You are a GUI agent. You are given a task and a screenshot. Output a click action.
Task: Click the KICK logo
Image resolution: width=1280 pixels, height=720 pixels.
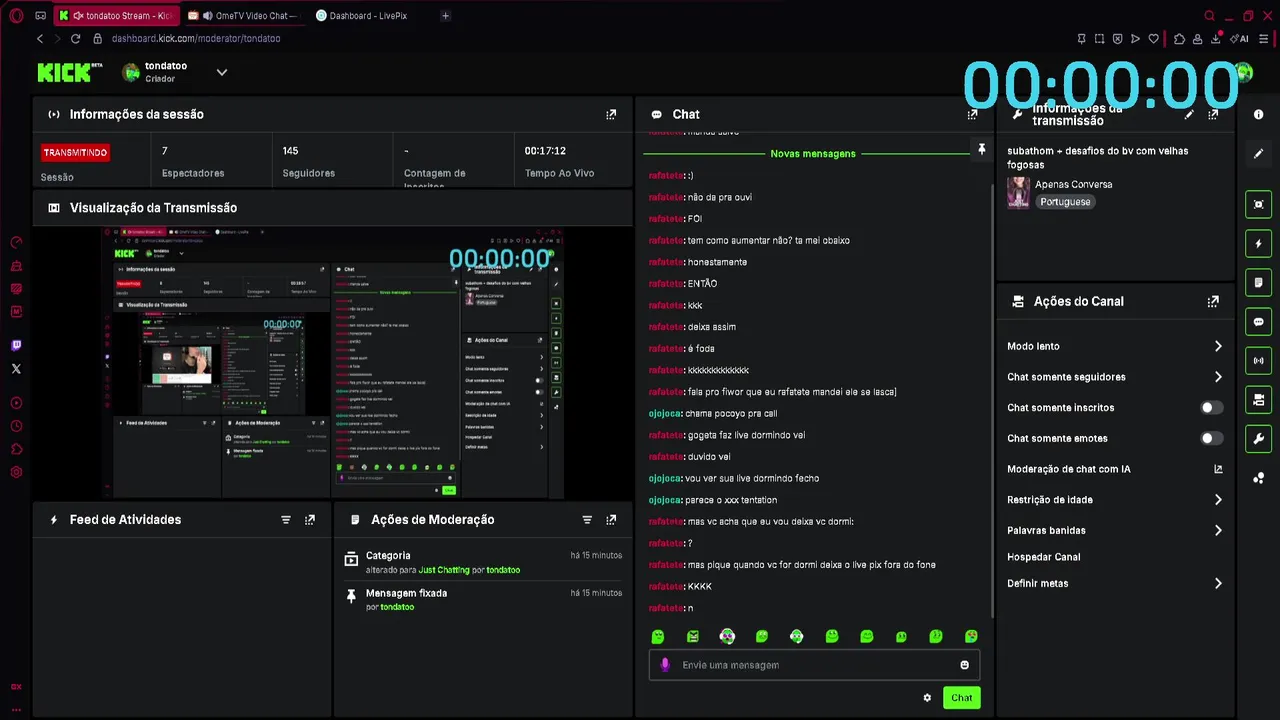pyautogui.click(x=70, y=72)
